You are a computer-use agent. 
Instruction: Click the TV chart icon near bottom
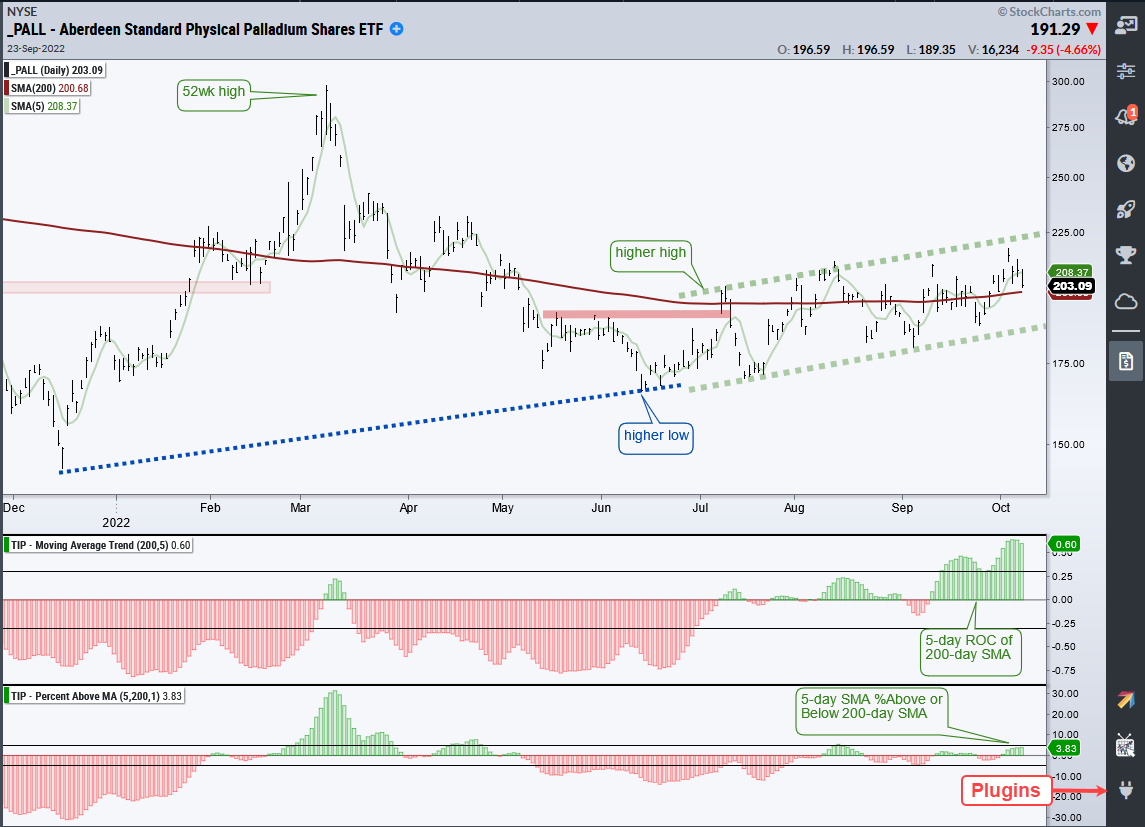click(x=1125, y=746)
